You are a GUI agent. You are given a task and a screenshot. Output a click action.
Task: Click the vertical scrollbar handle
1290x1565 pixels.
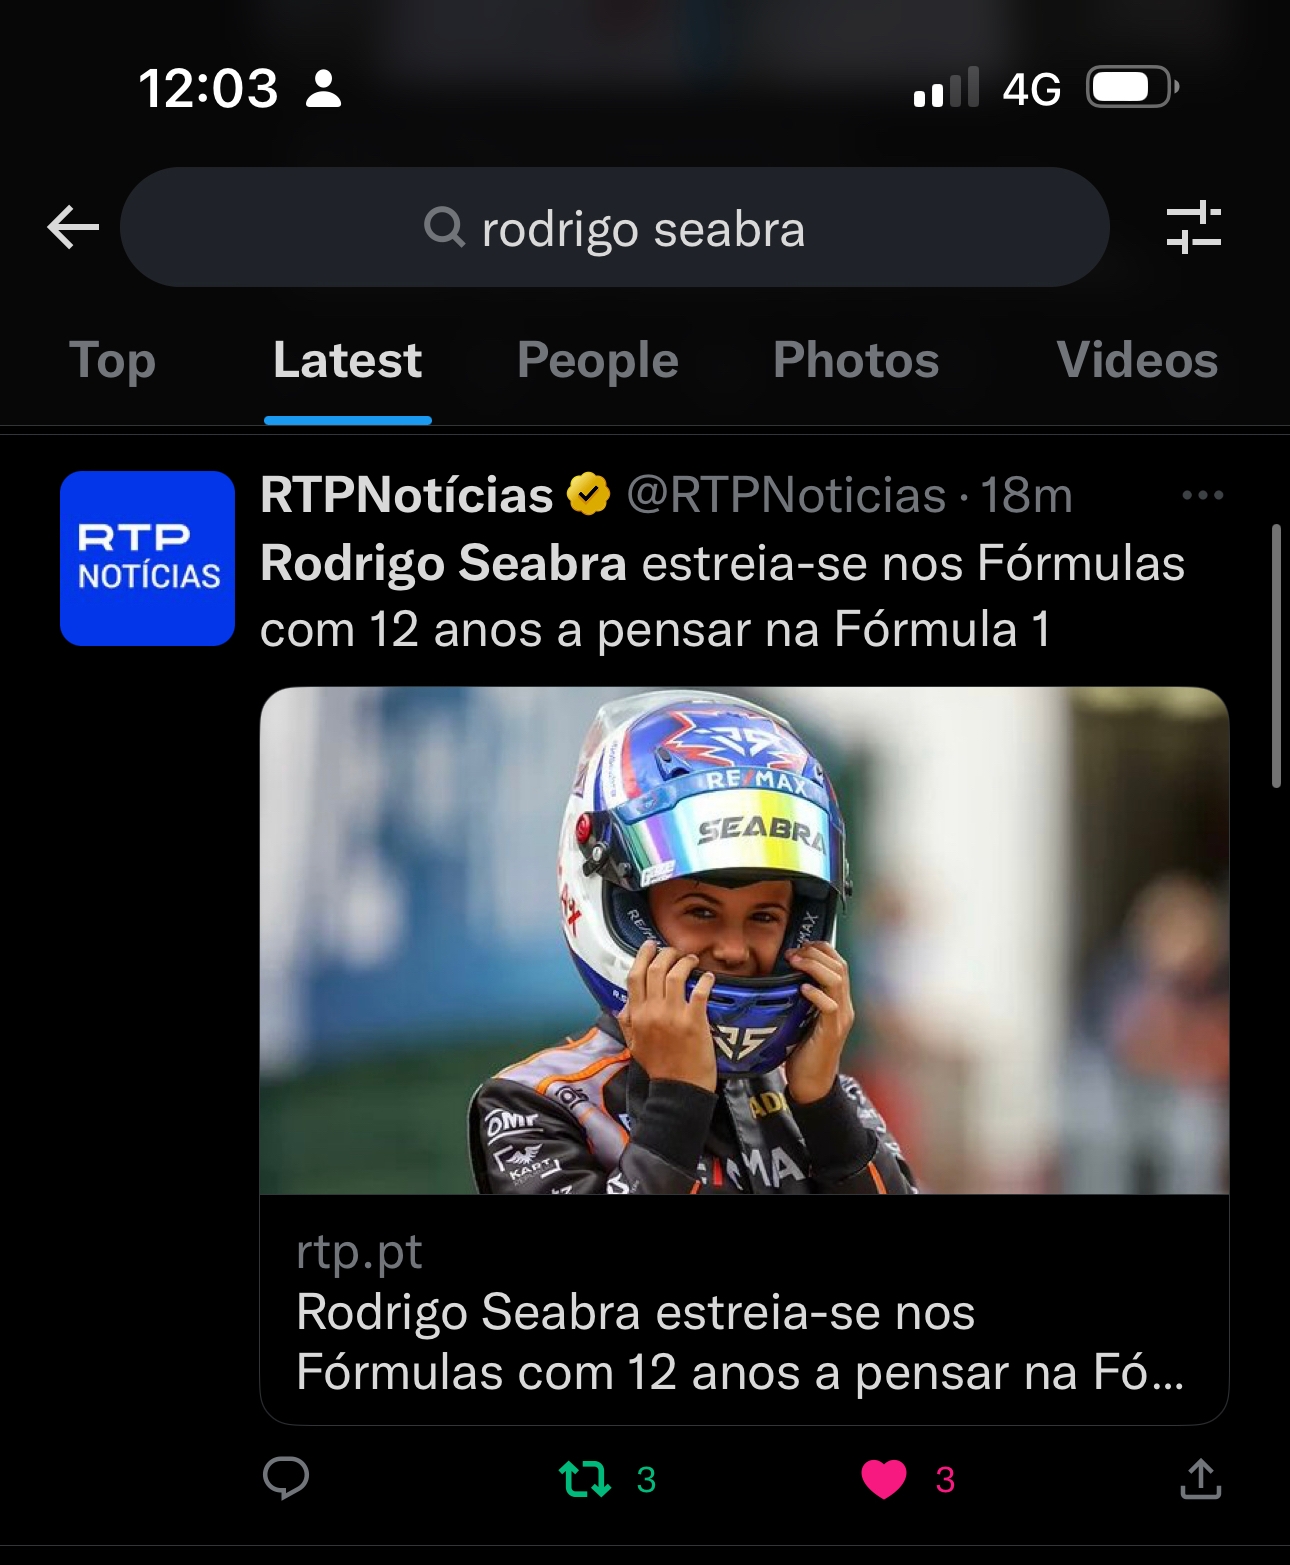(x=1276, y=655)
